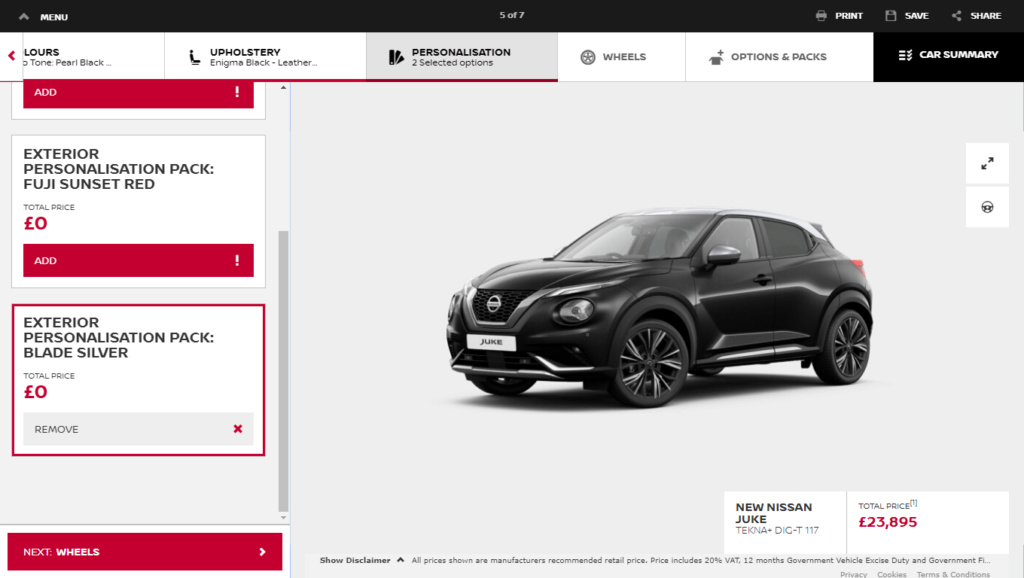Open the Upholstery tab
This screenshot has width=1024, height=578.
click(x=265, y=57)
